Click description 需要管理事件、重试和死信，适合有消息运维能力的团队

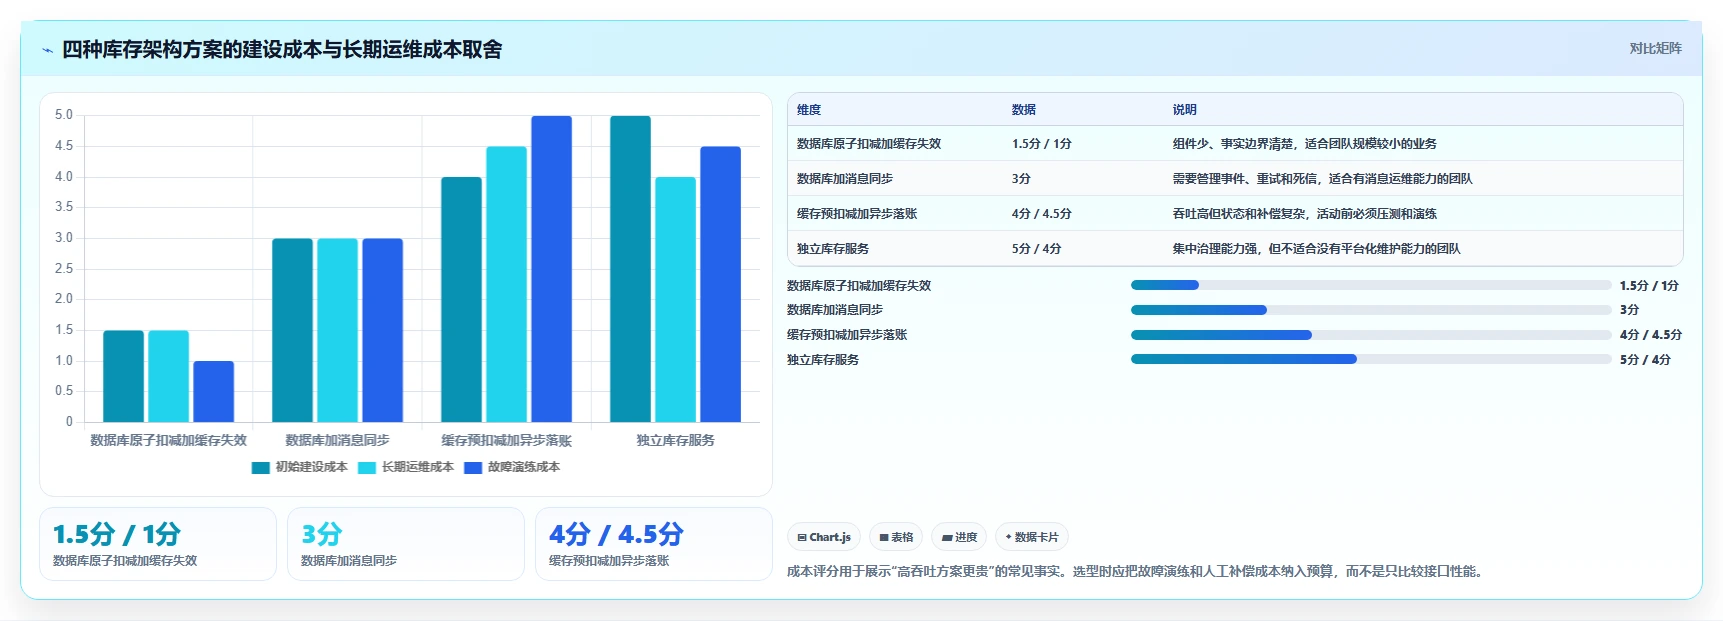(x=1322, y=179)
